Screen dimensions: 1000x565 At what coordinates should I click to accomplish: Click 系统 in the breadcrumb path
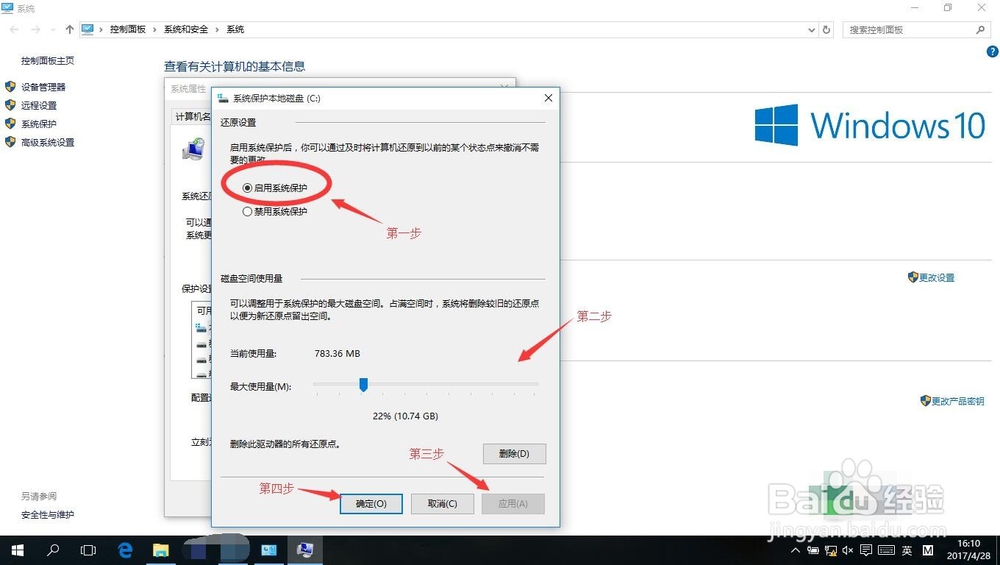235,29
